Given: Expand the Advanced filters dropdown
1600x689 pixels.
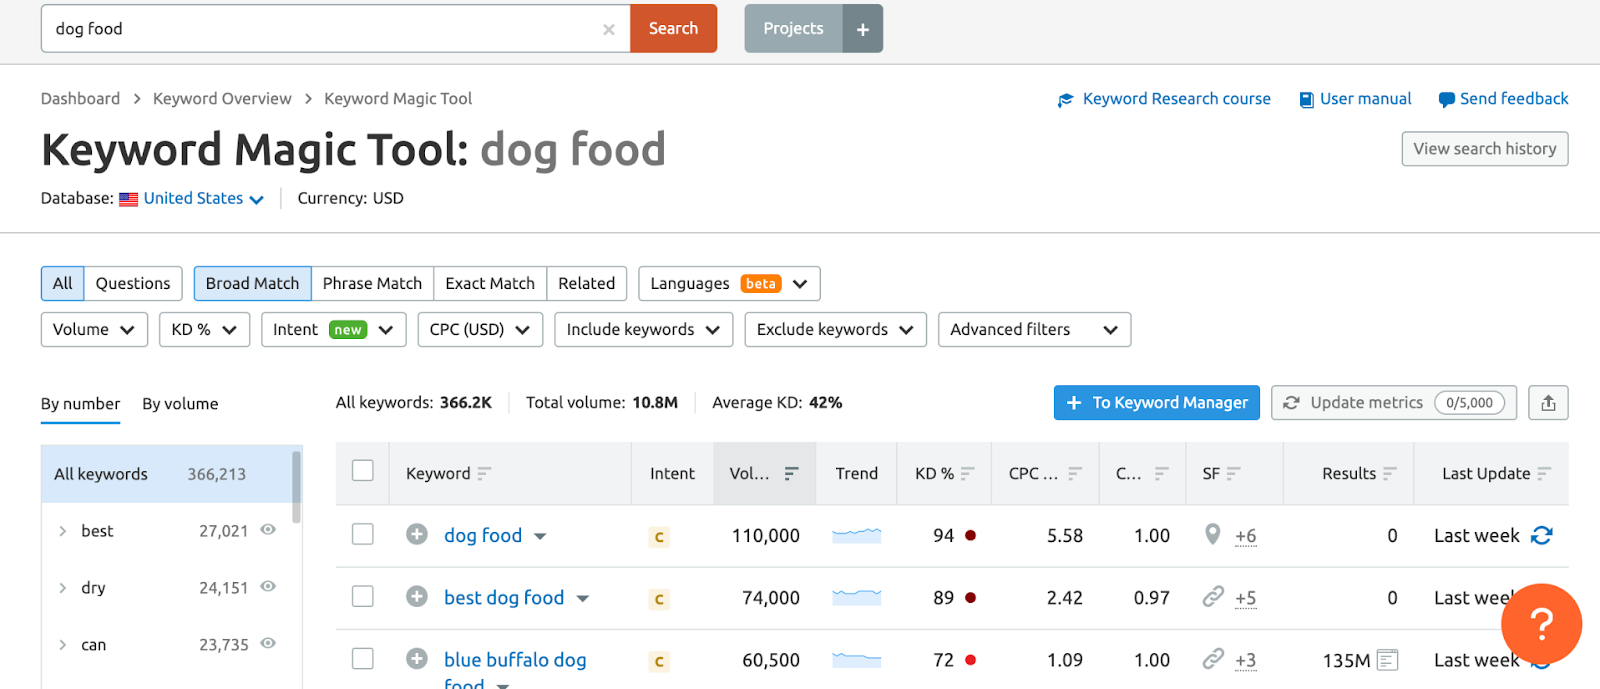Looking at the screenshot, I should 1034,330.
